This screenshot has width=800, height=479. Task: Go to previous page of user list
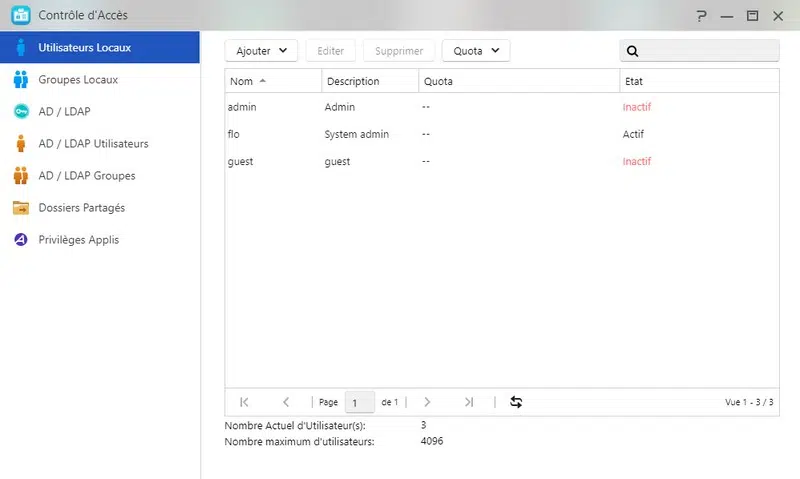[x=286, y=402]
